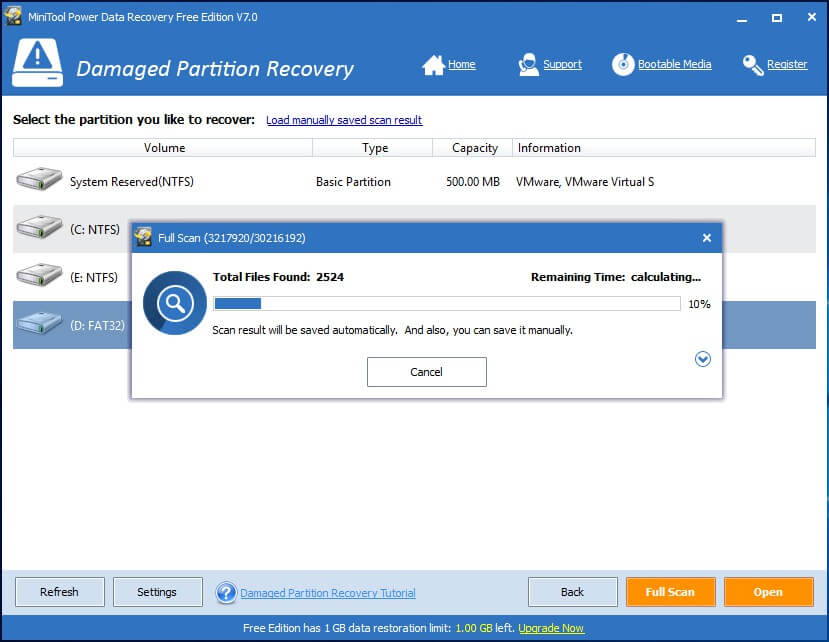Select the (D: FAT32) partition label
Image resolution: width=829 pixels, height=642 pixels.
pos(97,325)
